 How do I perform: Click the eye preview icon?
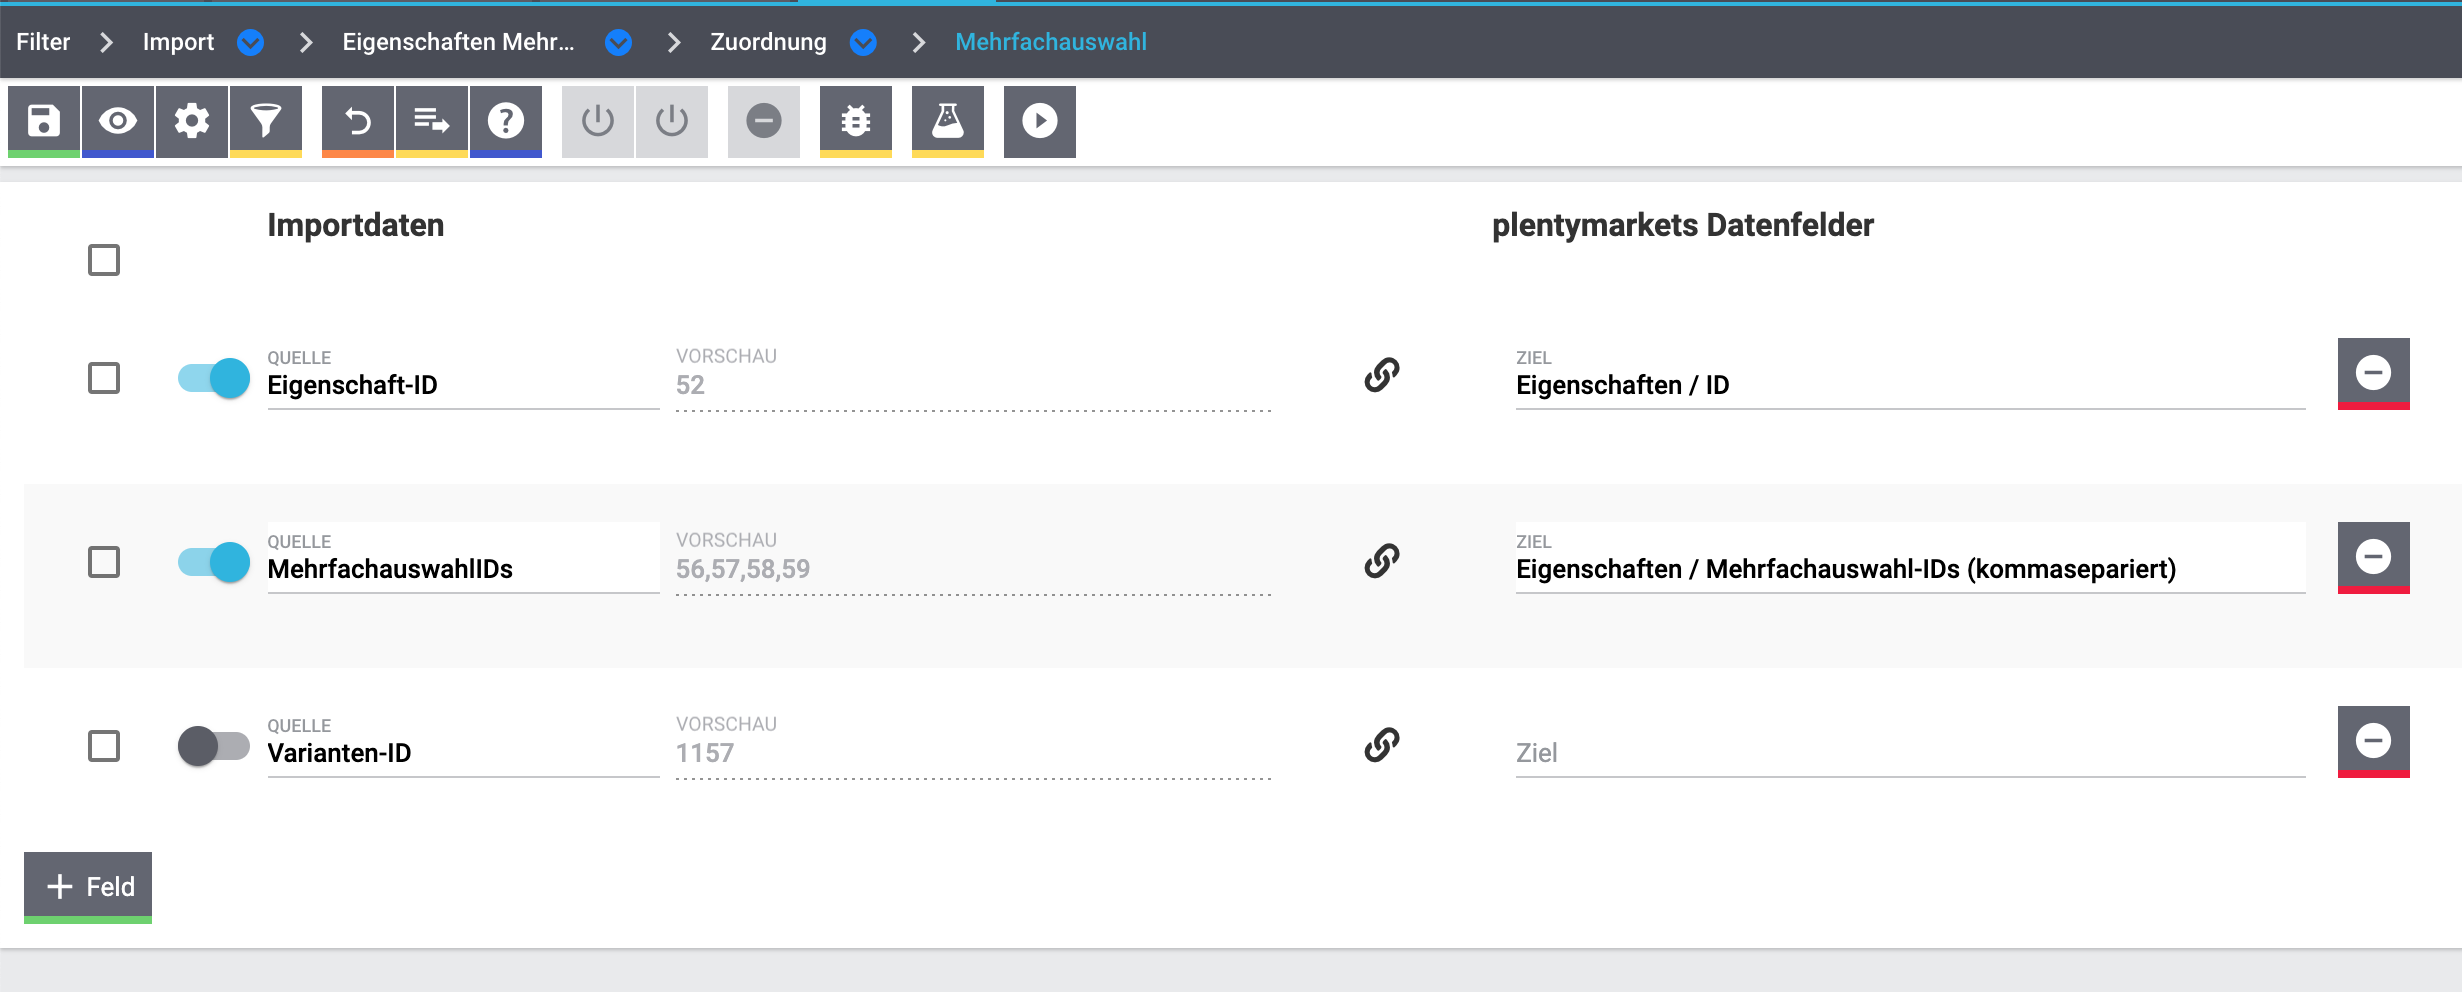click(118, 121)
